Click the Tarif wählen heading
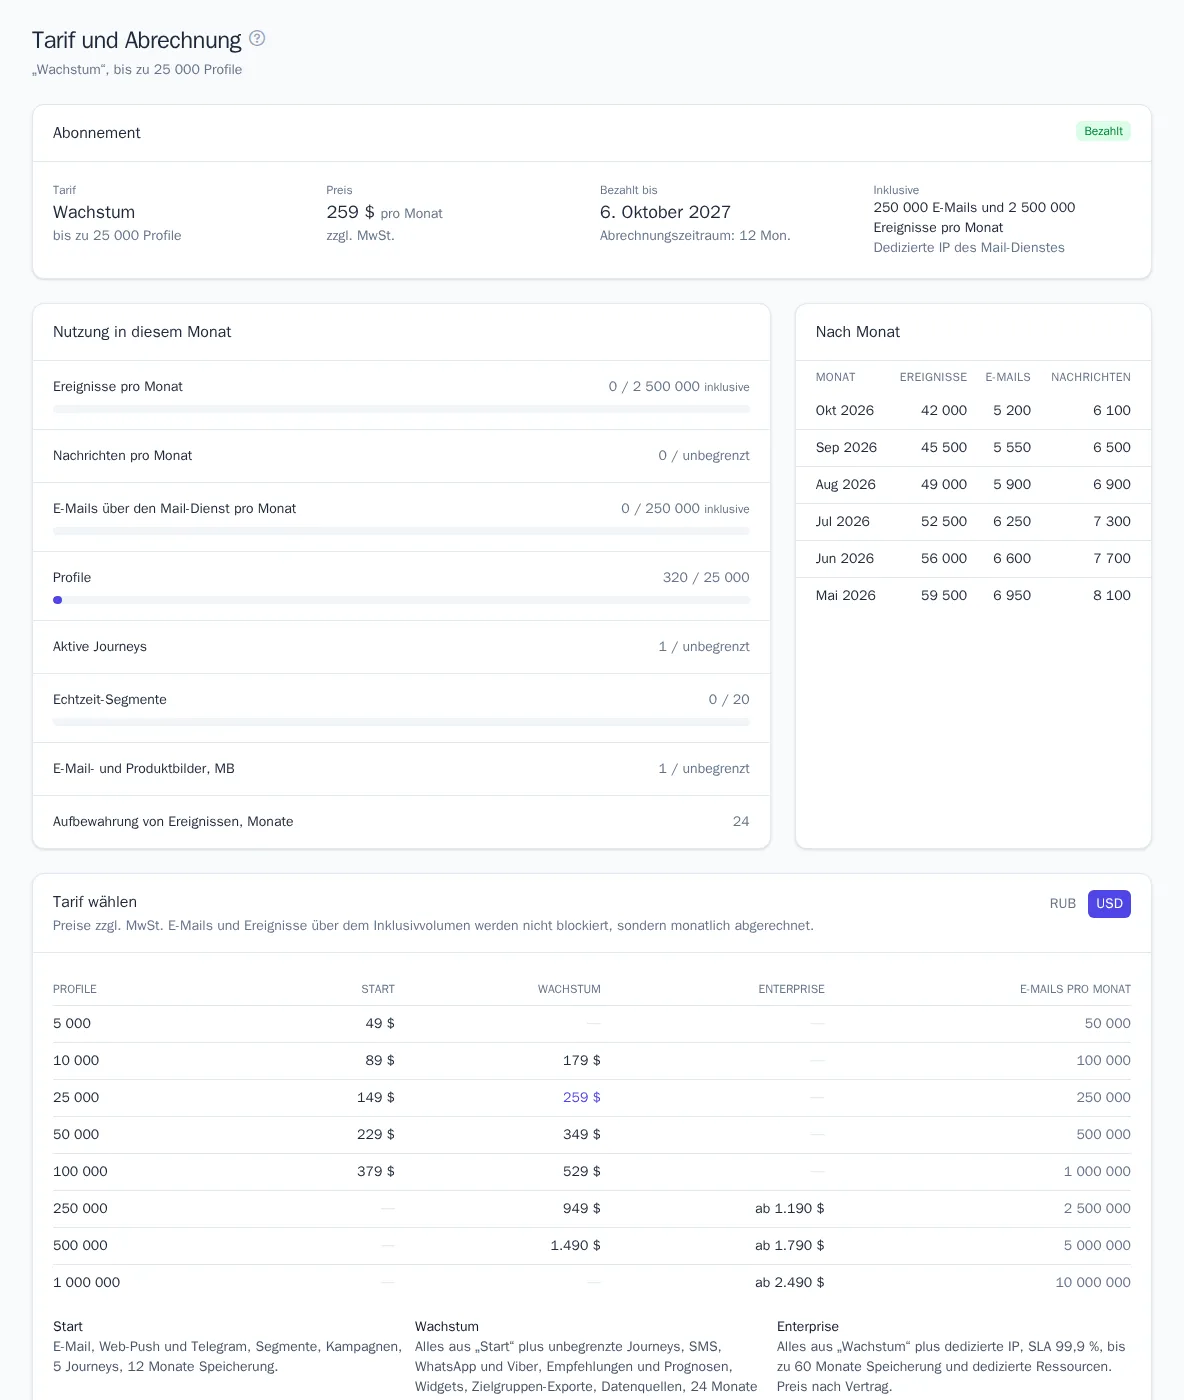The width and height of the screenshot is (1184, 1400). click(x=95, y=902)
